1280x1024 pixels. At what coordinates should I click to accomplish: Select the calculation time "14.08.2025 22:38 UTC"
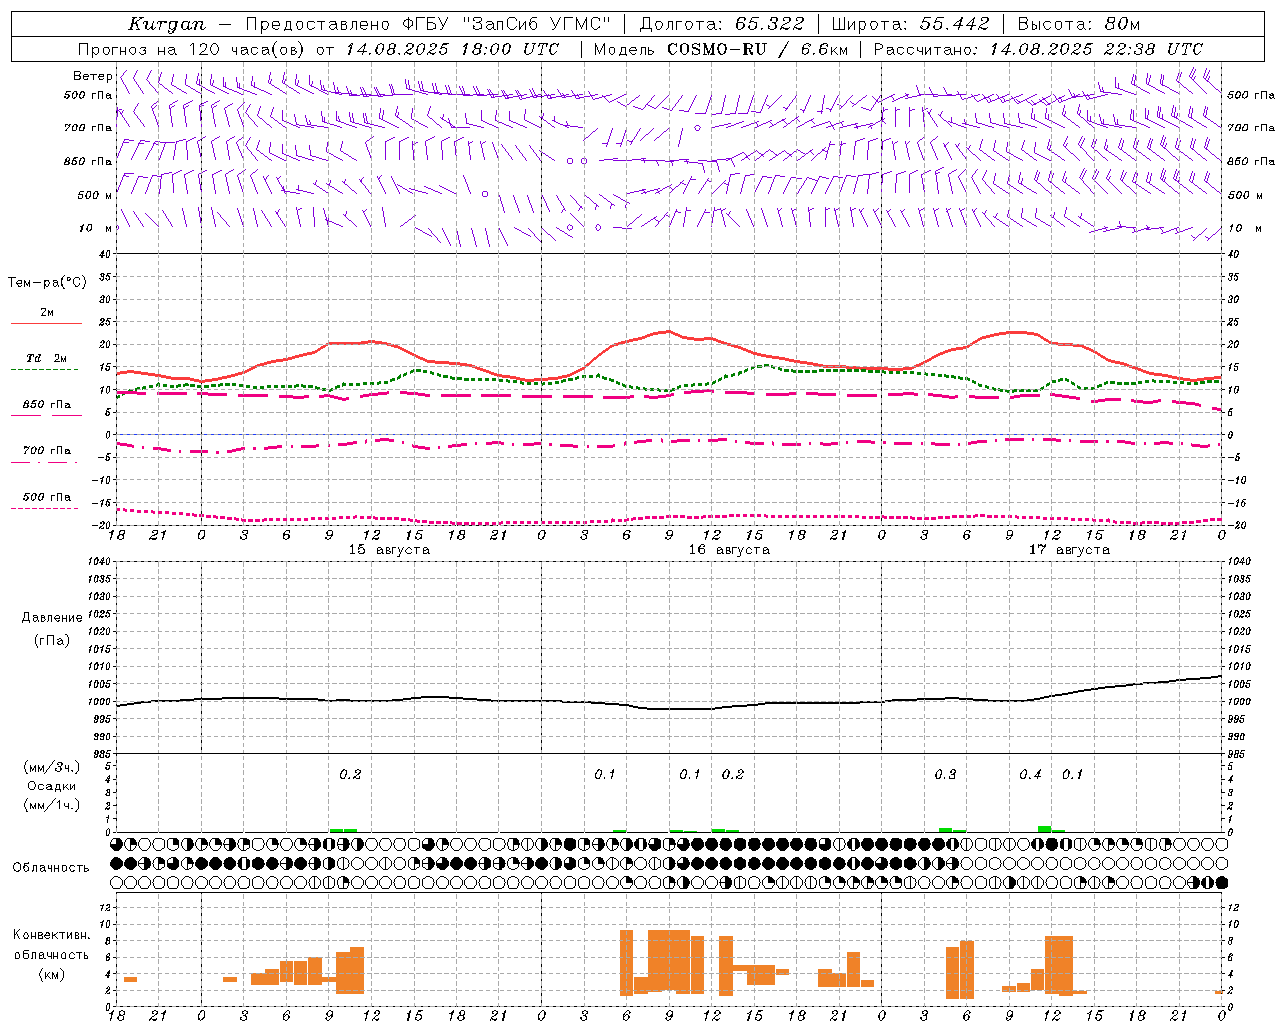pyautogui.click(x=1096, y=49)
